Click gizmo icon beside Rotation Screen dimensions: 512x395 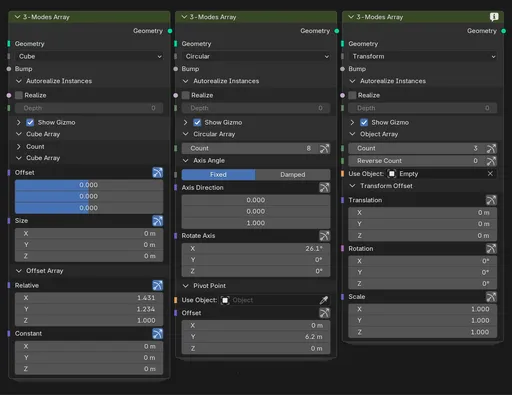point(491,248)
